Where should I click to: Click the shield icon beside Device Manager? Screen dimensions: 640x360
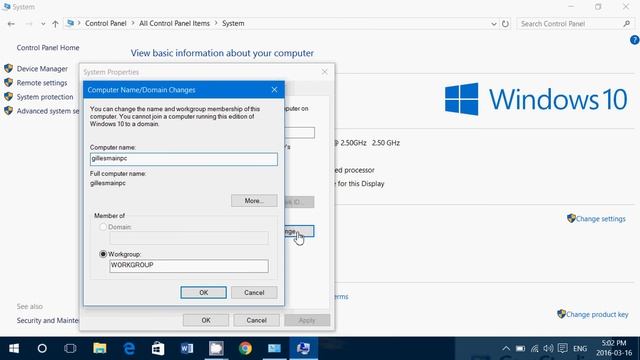9,69
